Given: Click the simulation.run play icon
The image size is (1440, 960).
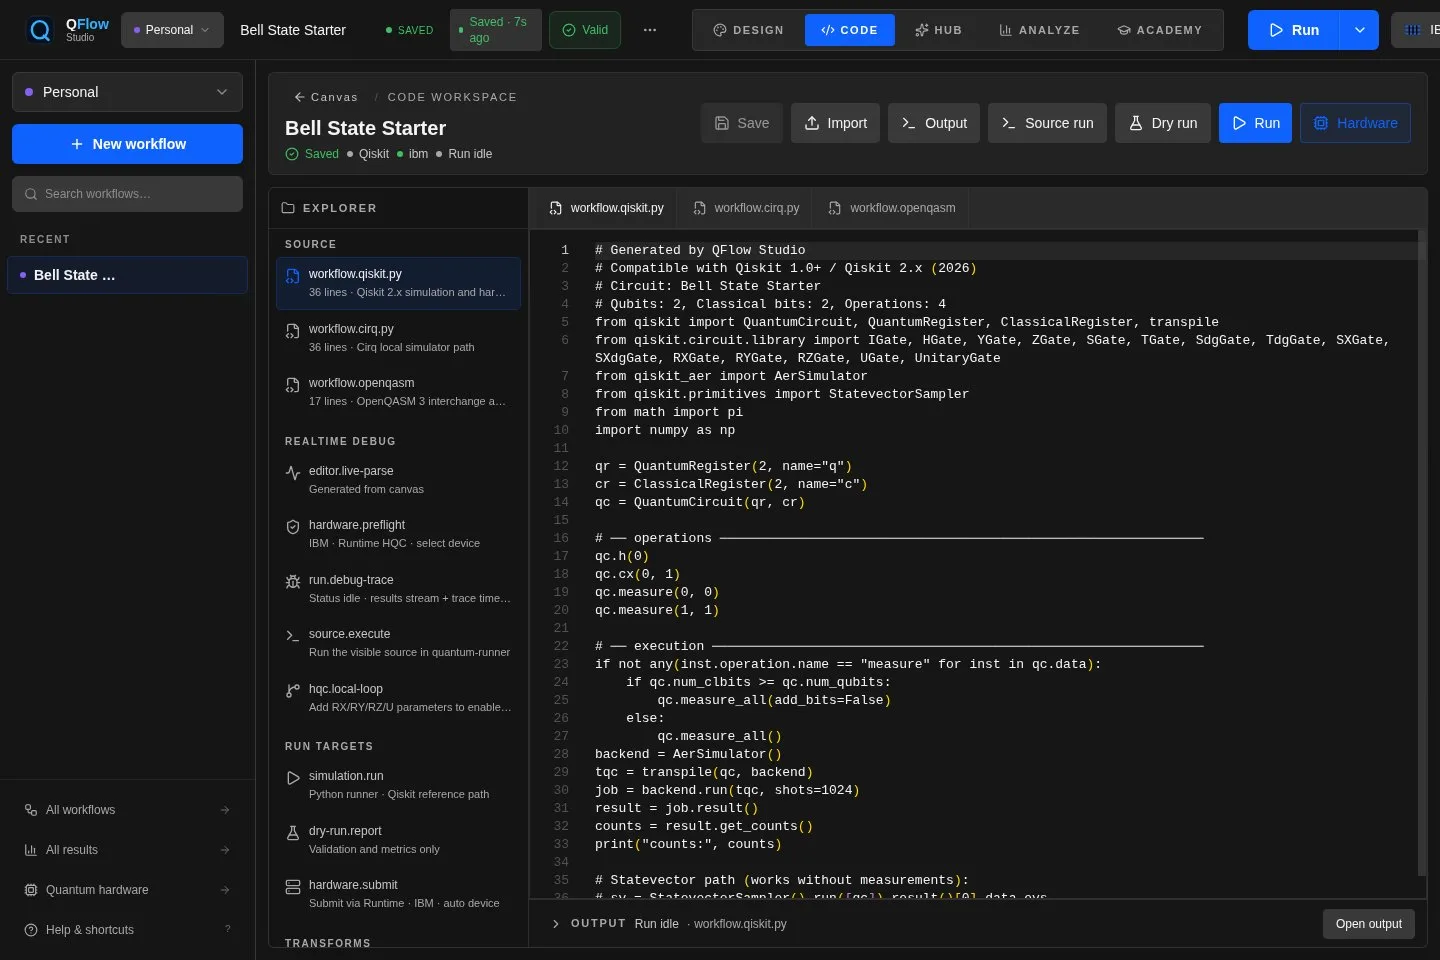Looking at the screenshot, I should 293,778.
